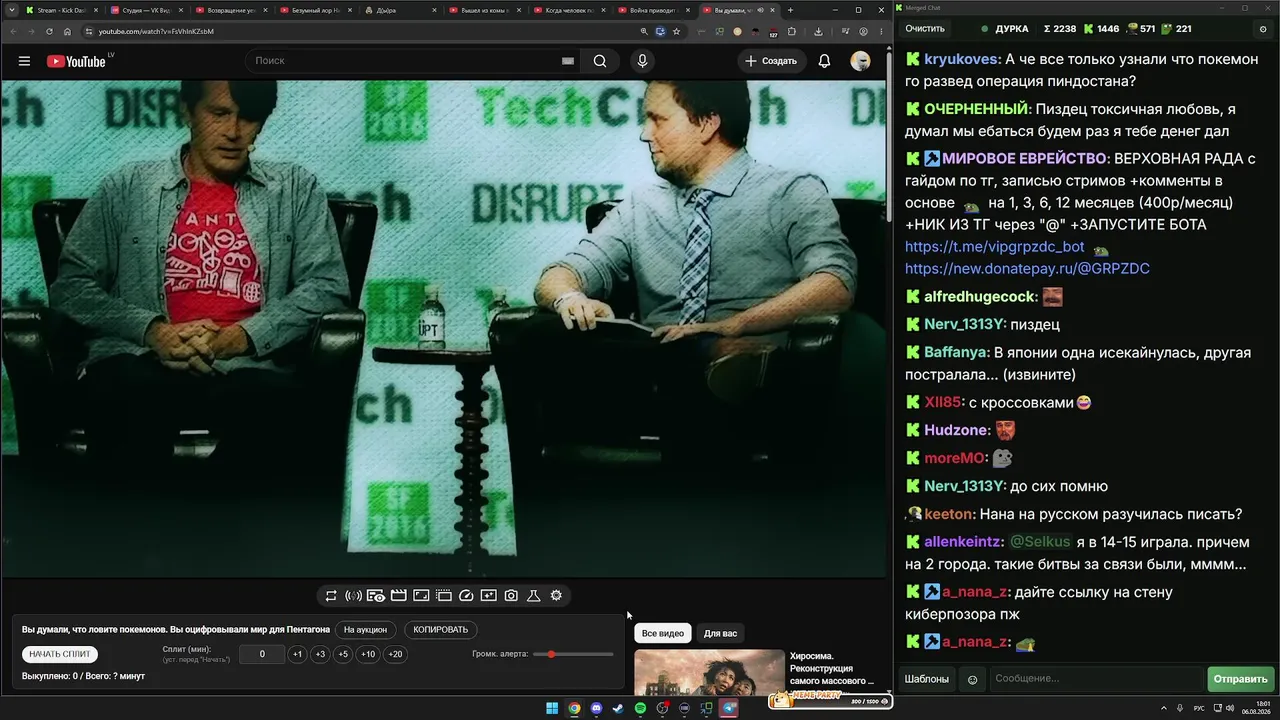Switch to the 'Студия — VK Видео' tab

147,10
